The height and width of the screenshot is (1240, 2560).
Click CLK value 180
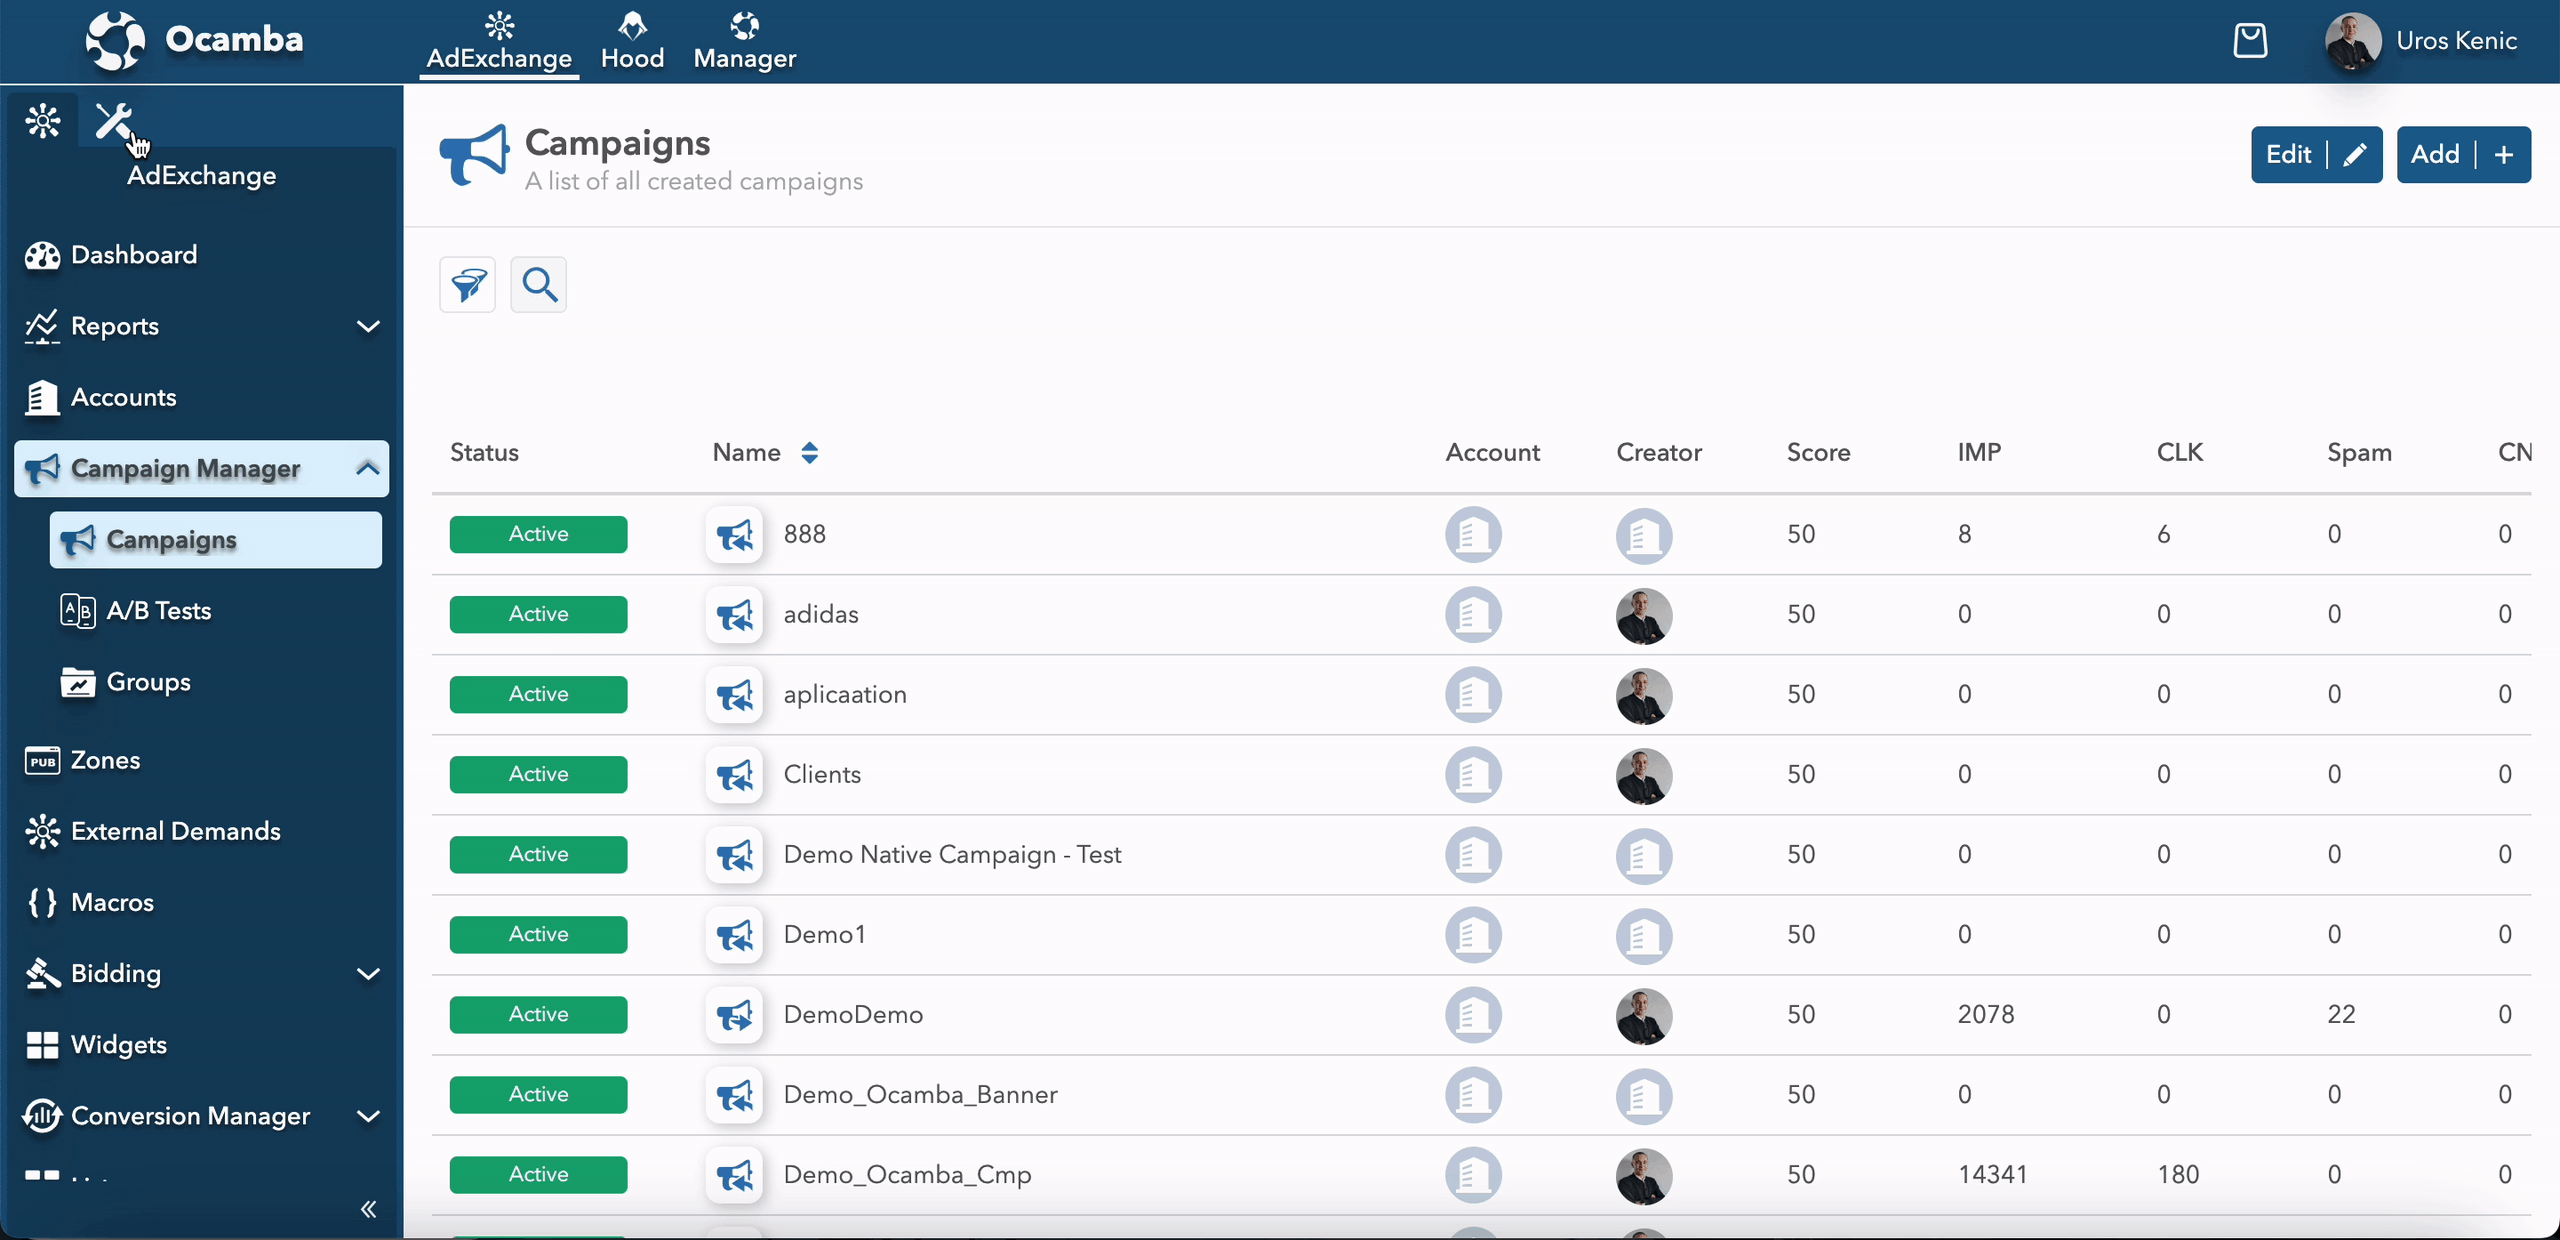pos(2178,1174)
